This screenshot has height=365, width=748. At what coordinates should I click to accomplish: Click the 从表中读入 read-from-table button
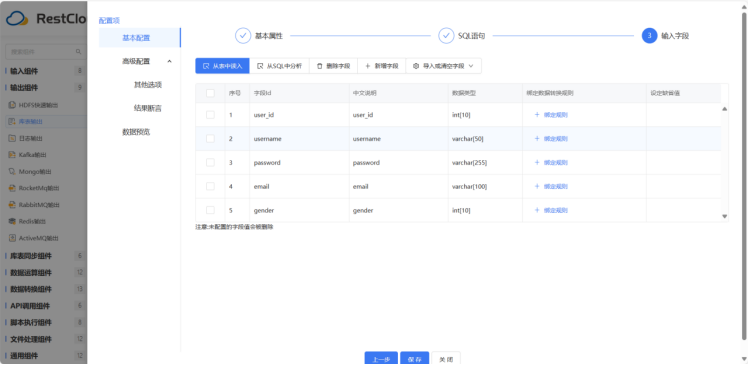(222, 66)
